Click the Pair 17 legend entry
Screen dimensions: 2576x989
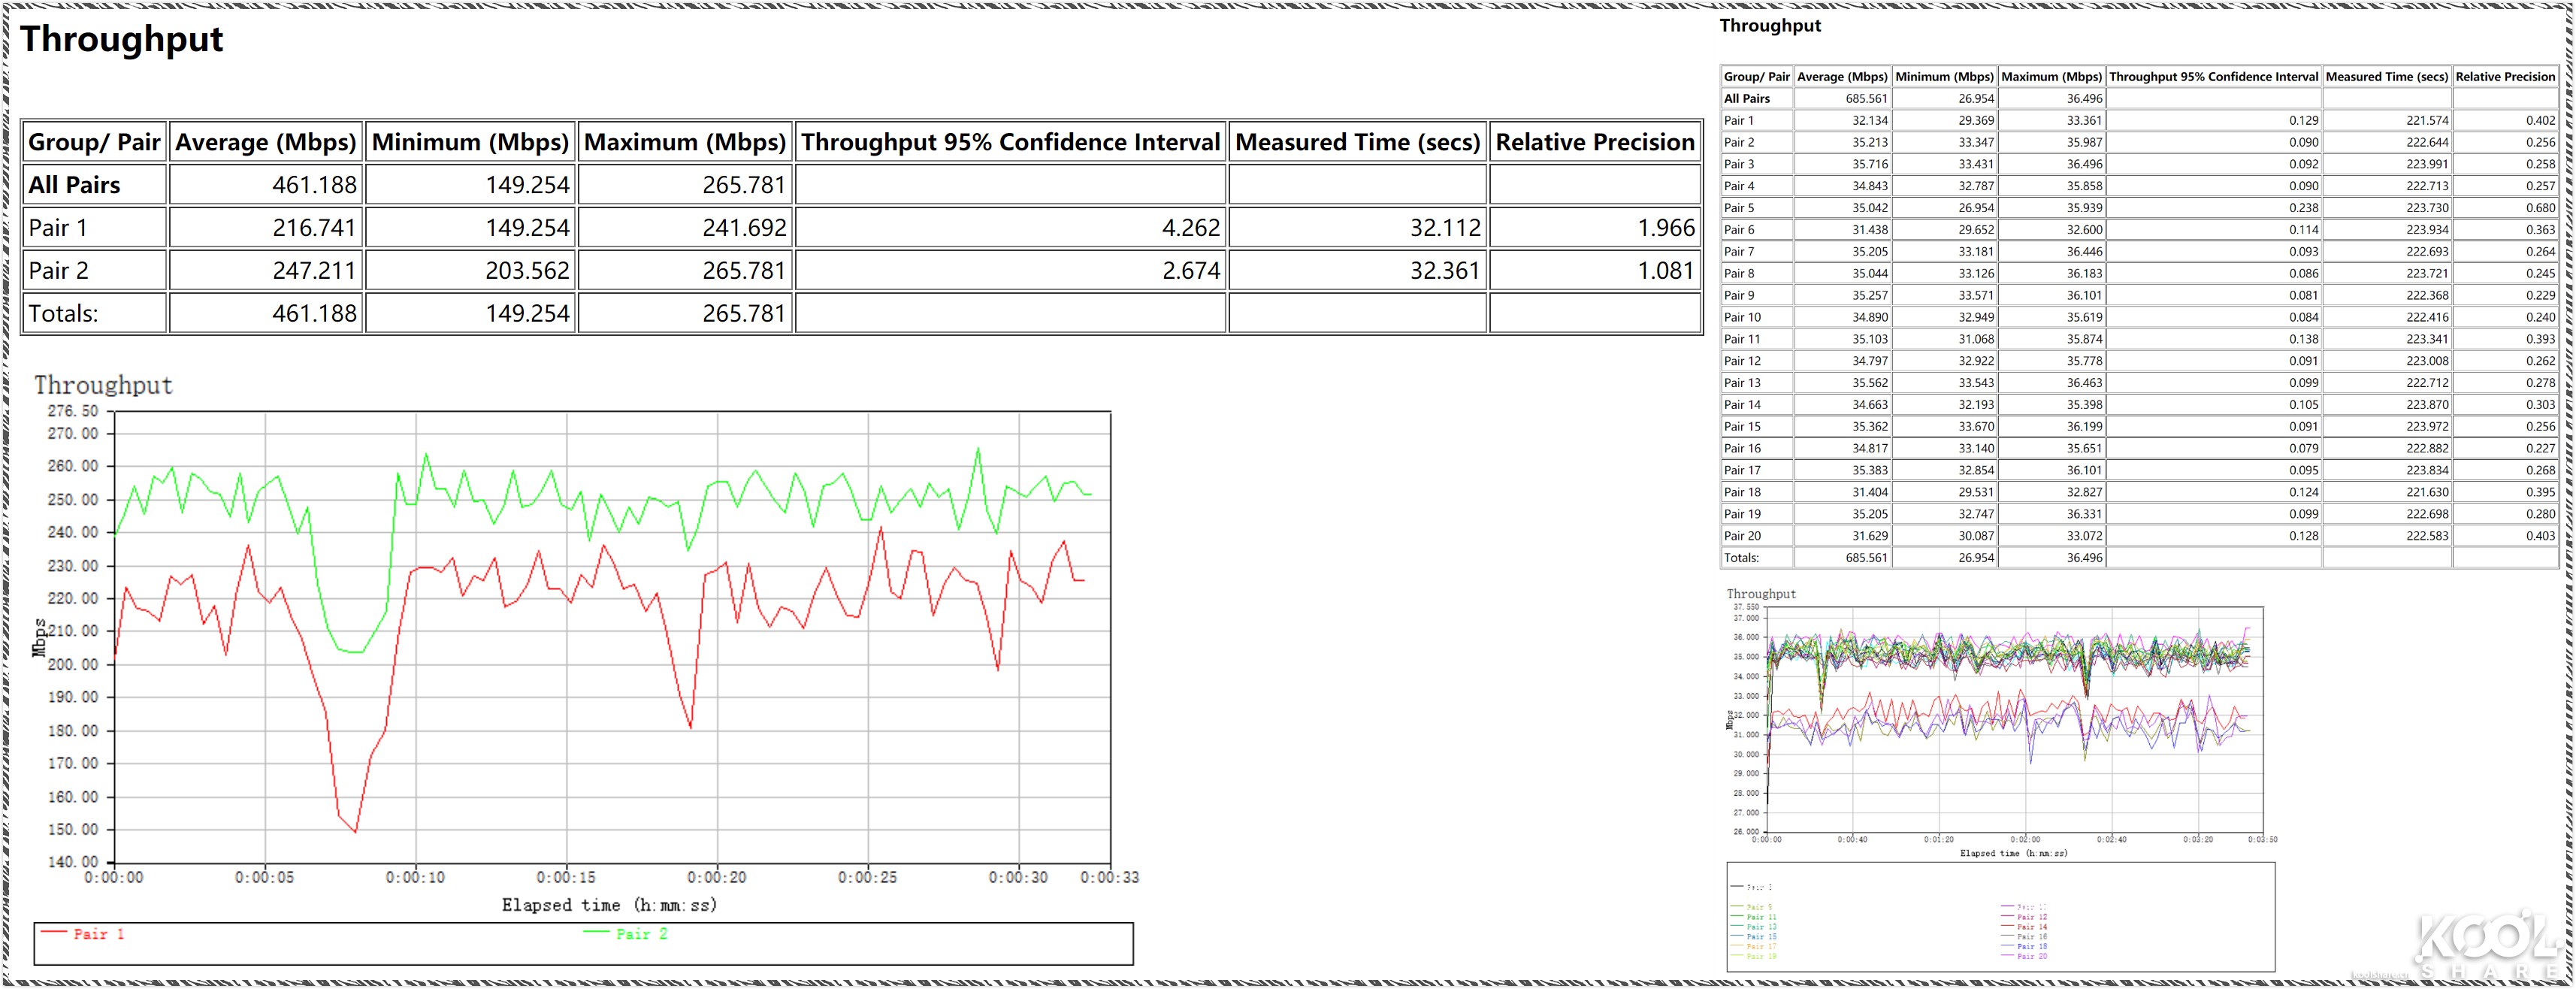tap(1762, 946)
